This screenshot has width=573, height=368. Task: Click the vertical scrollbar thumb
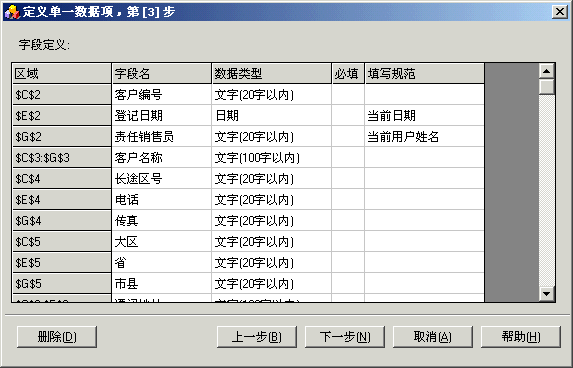pos(547,87)
